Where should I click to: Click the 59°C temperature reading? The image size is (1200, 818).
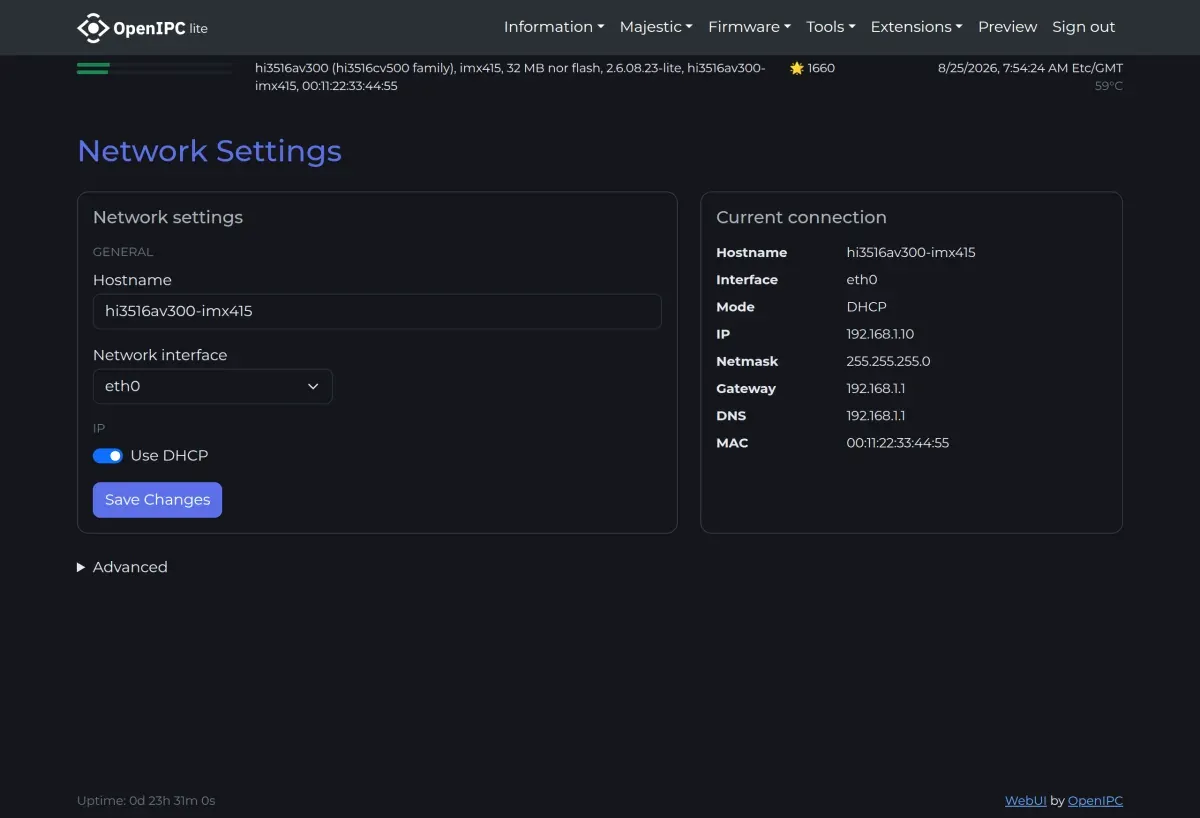click(1109, 86)
